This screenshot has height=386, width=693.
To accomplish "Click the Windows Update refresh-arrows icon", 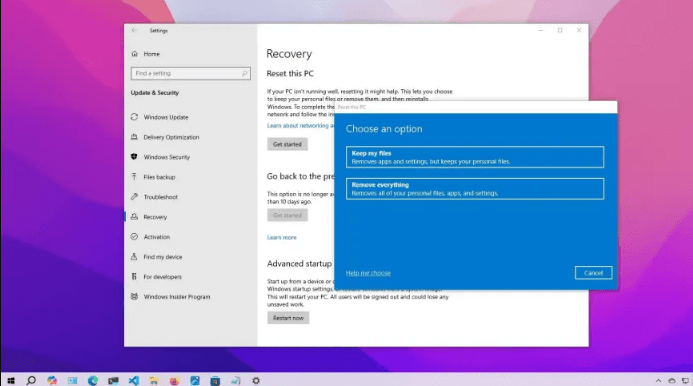I will tap(134, 117).
